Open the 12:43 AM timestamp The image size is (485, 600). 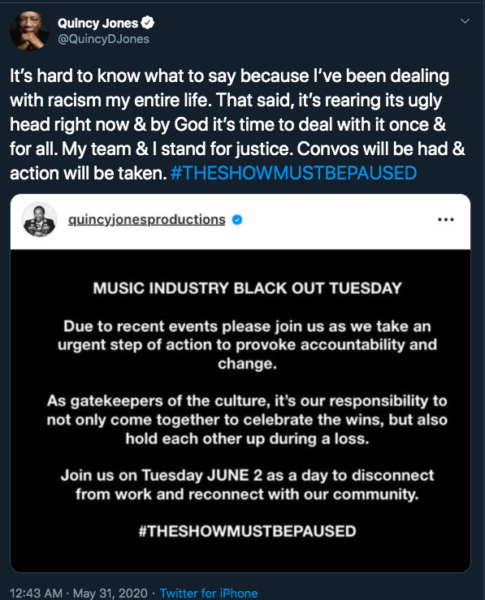click(x=36, y=593)
